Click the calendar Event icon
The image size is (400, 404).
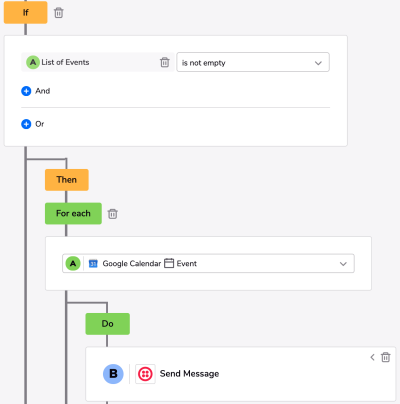pyautogui.click(x=169, y=263)
